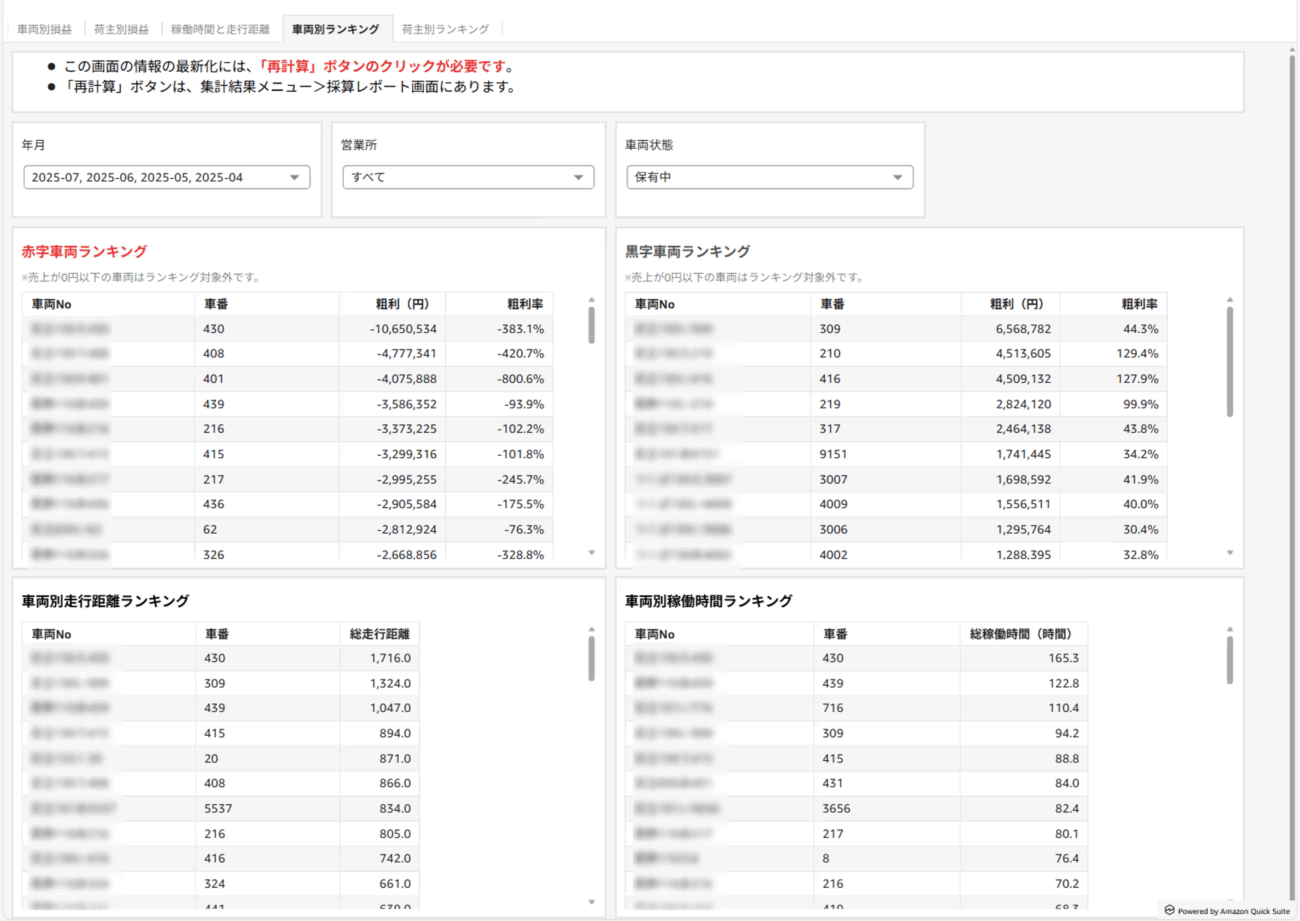Open the 年月 filter dropdown
Screen dimensions: 1300x921
[167, 177]
